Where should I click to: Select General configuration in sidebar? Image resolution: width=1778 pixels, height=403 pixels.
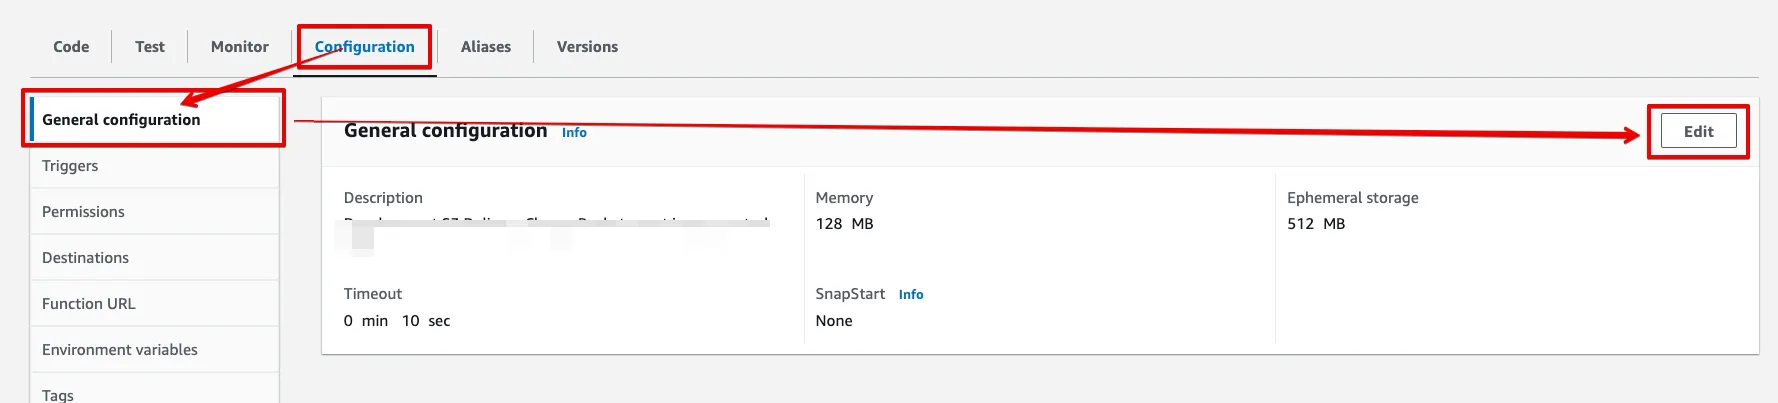[x=121, y=120]
